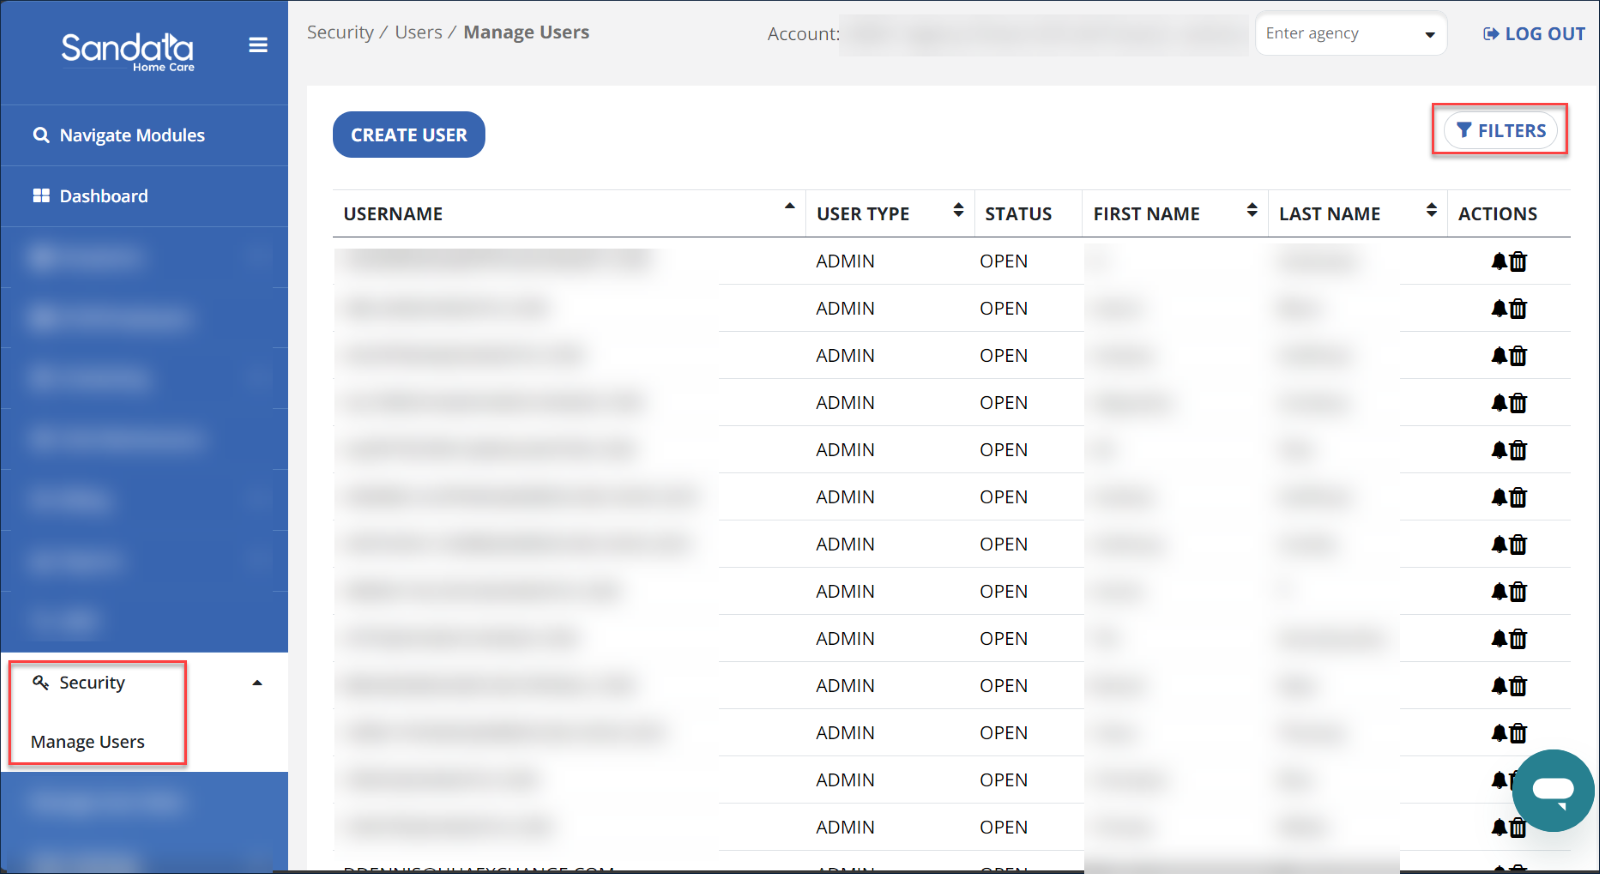Click the Sandata Home Care logo
The image size is (1600, 874).
128,51
